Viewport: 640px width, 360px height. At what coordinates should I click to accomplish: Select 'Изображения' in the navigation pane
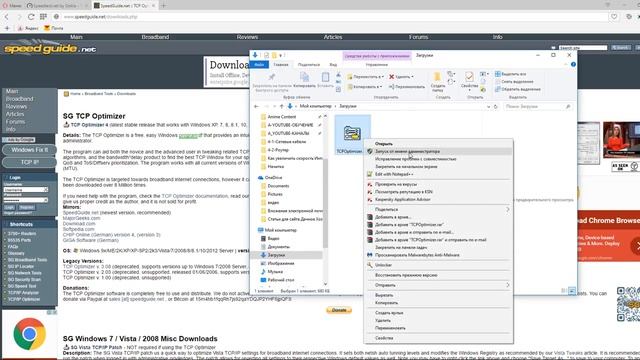[x=280, y=263]
